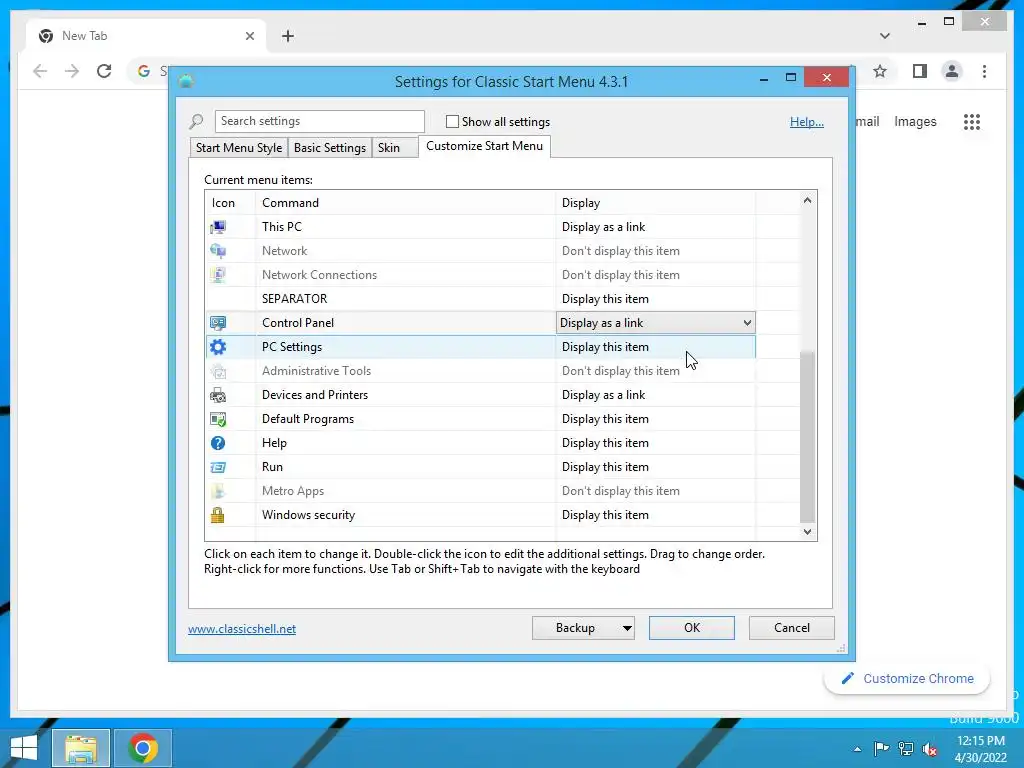The image size is (1024, 768).
Task: Click the list scroll up arrow
Action: [x=808, y=200]
